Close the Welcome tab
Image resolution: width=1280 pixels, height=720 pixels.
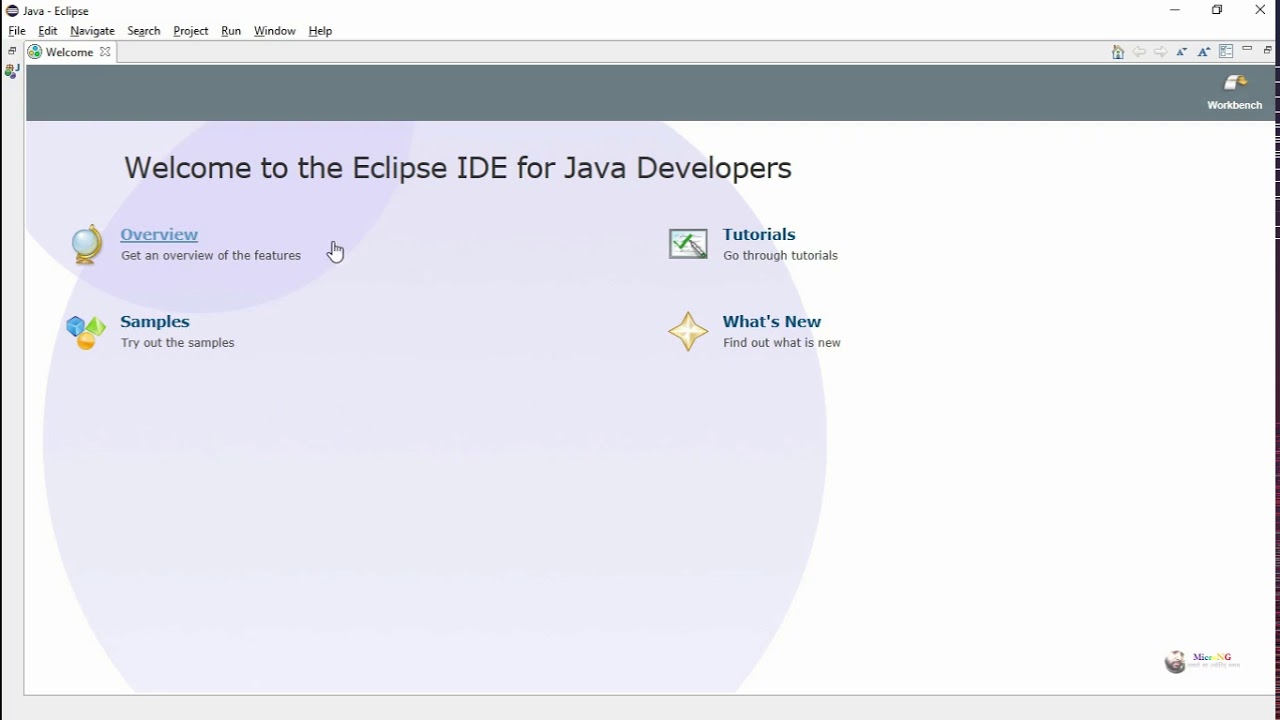coord(105,52)
